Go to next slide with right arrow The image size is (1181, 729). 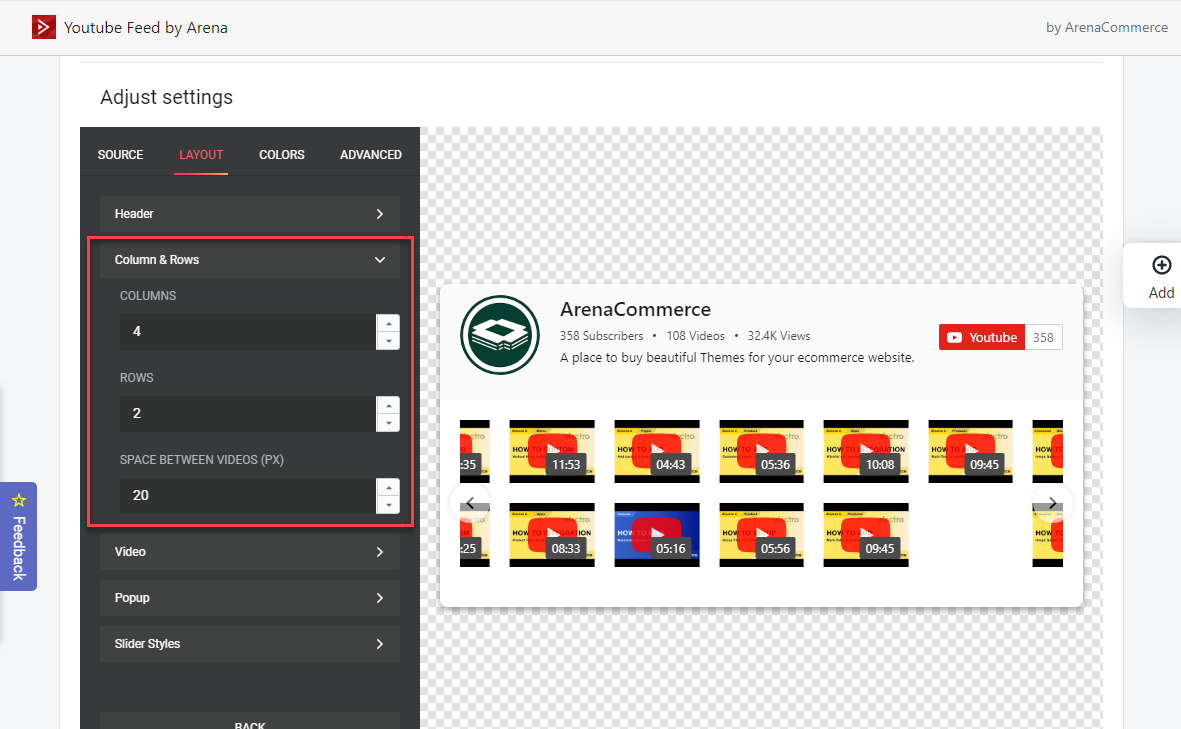1052,503
